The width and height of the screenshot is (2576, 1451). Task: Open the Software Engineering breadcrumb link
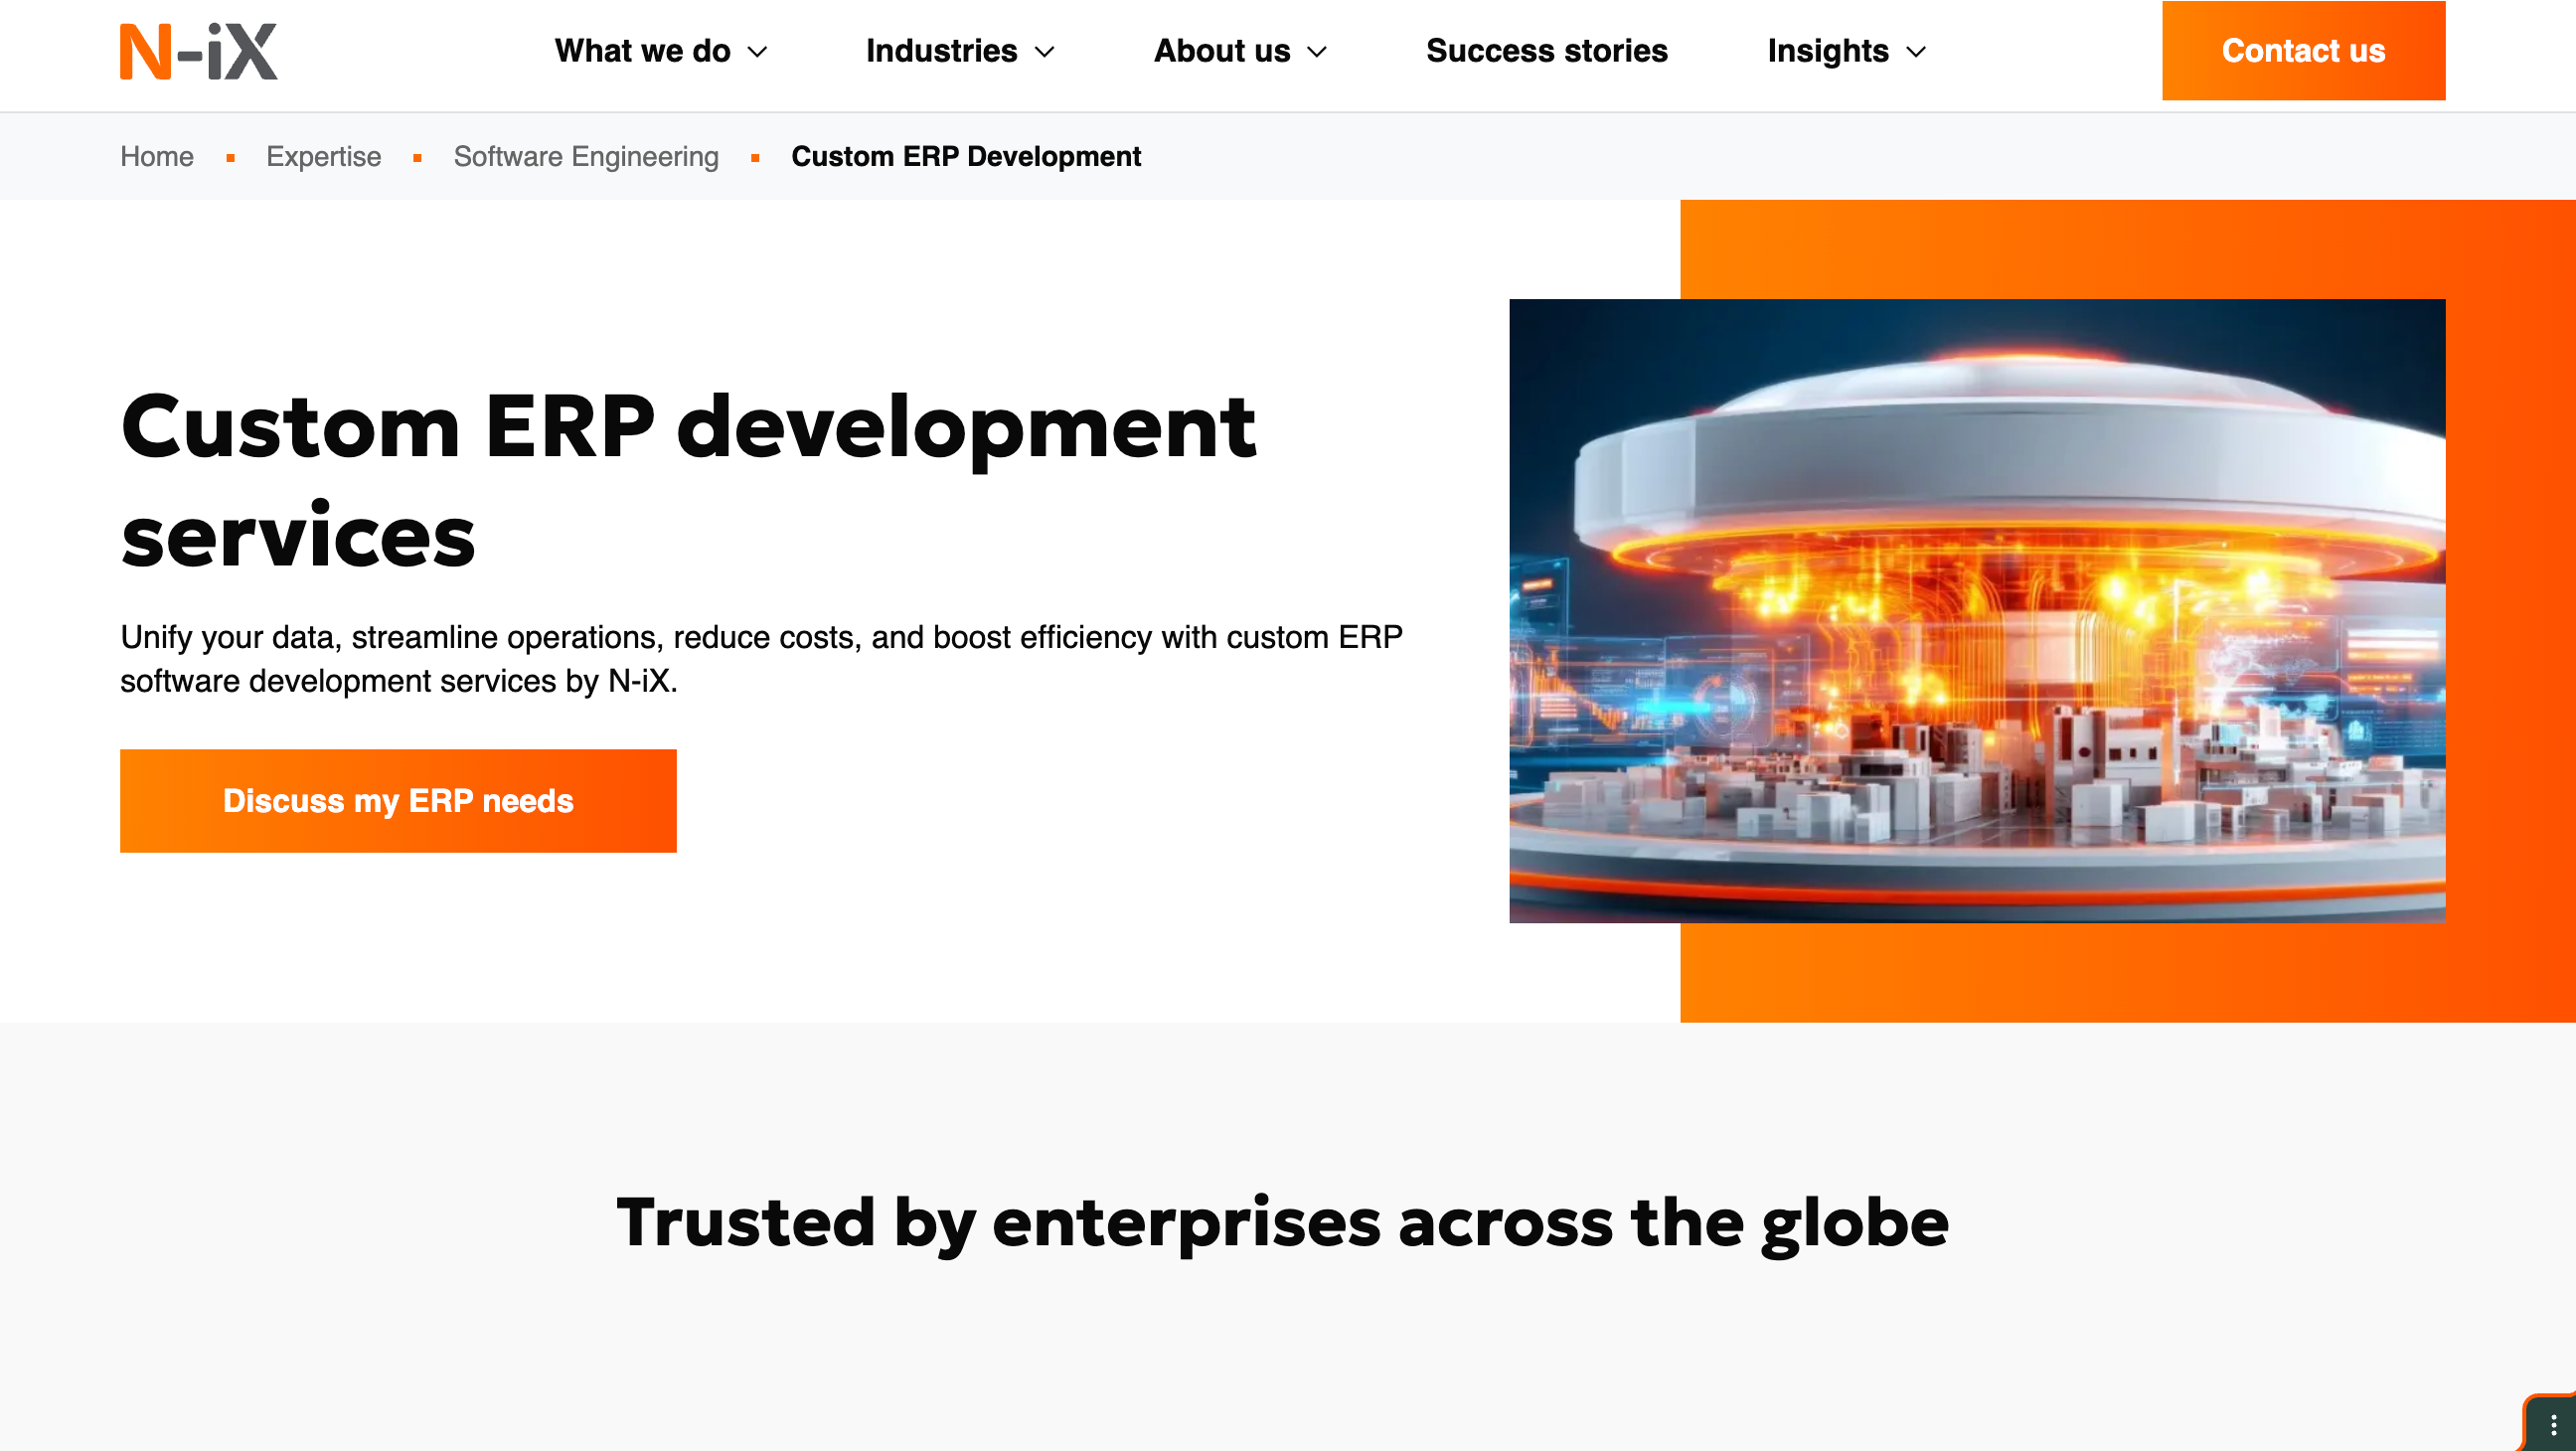click(585, 157)
